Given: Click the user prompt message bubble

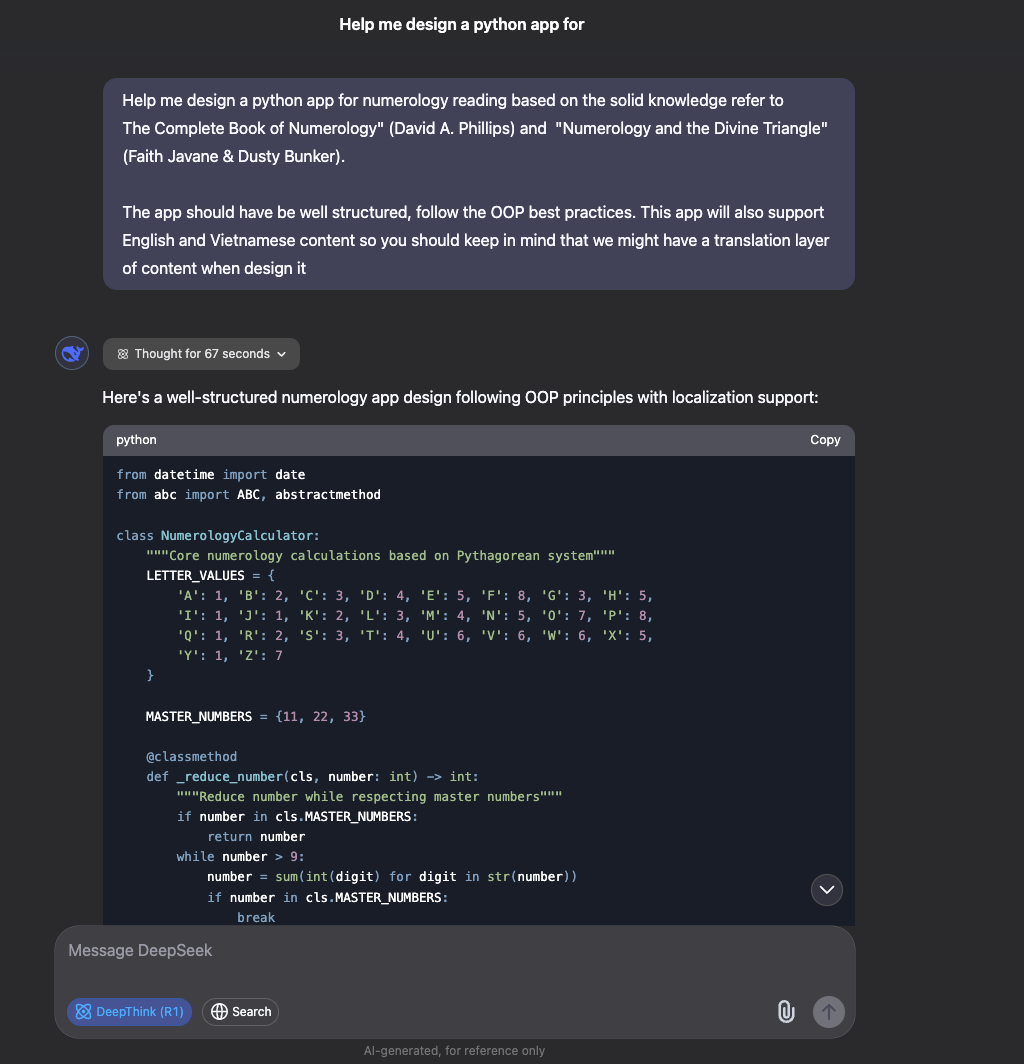Looking at the screenshot, I should (x=478, y=184).
